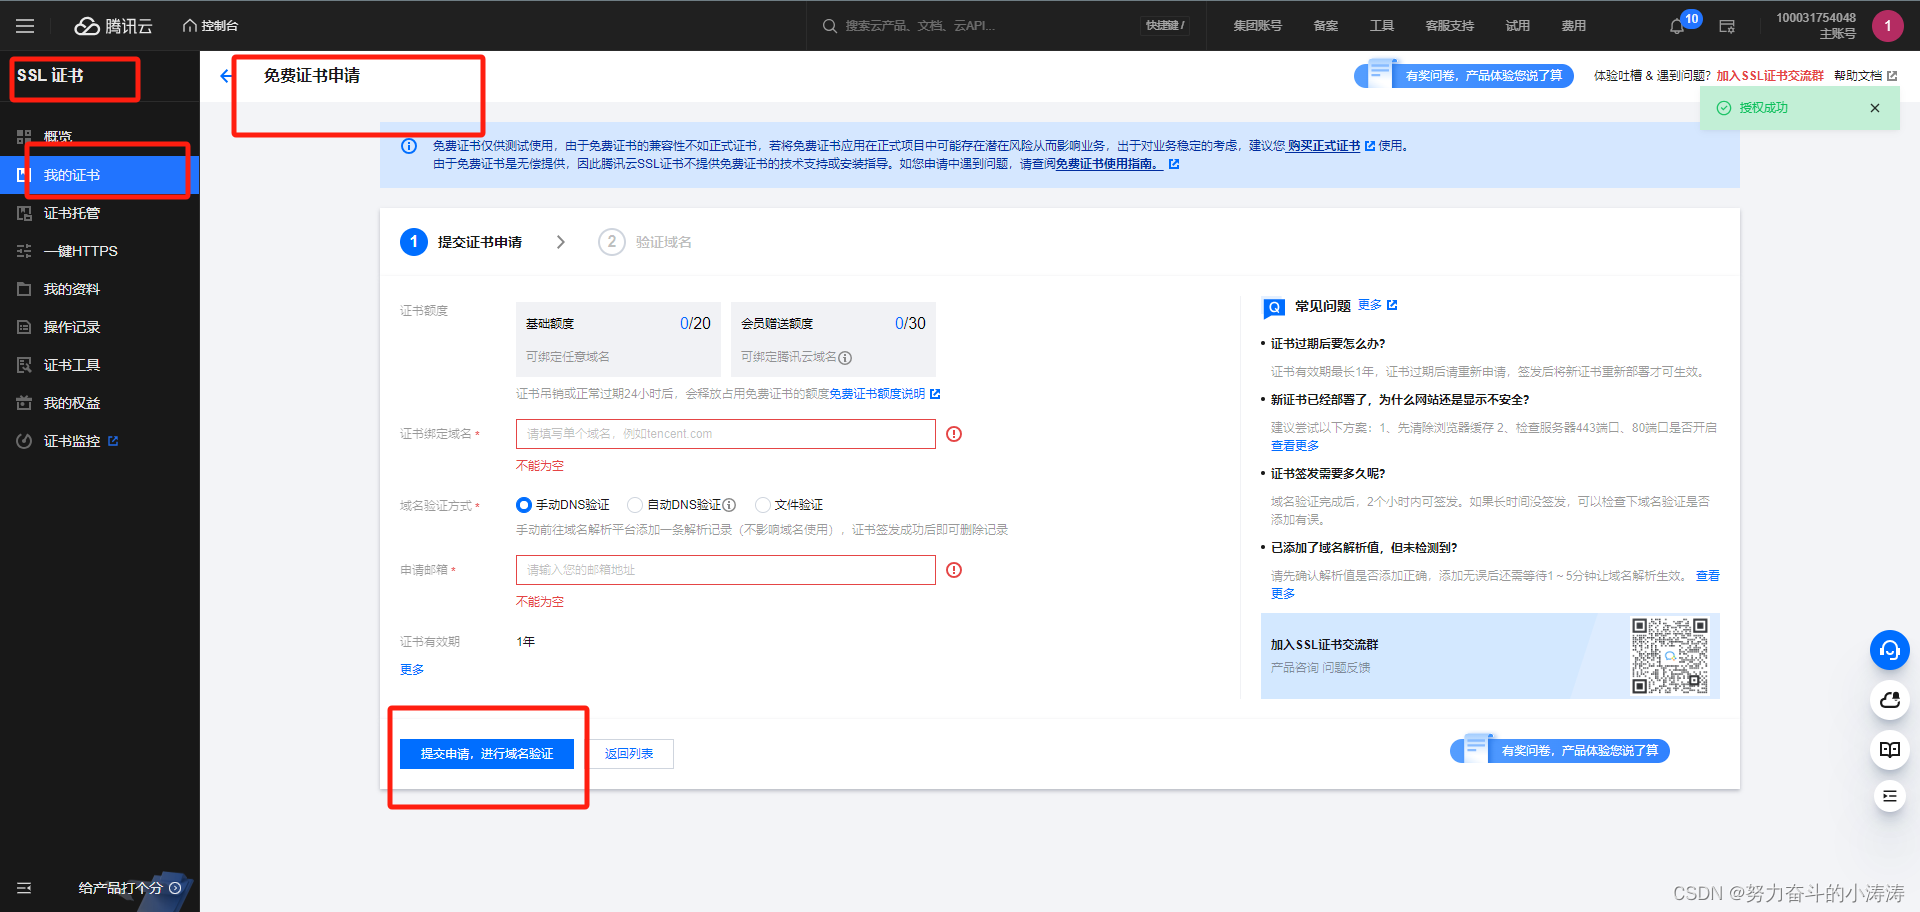1920x912 pixels.
Task: Click 提交申请，进行域名验证 button
Action: pyautogui.click(x=487, y=754)
